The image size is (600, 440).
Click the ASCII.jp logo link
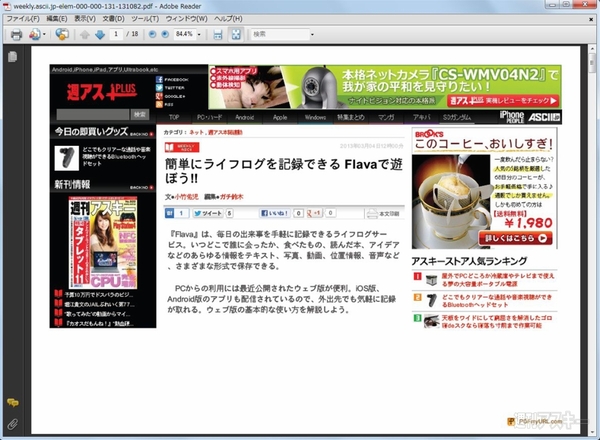pos(544,117)
